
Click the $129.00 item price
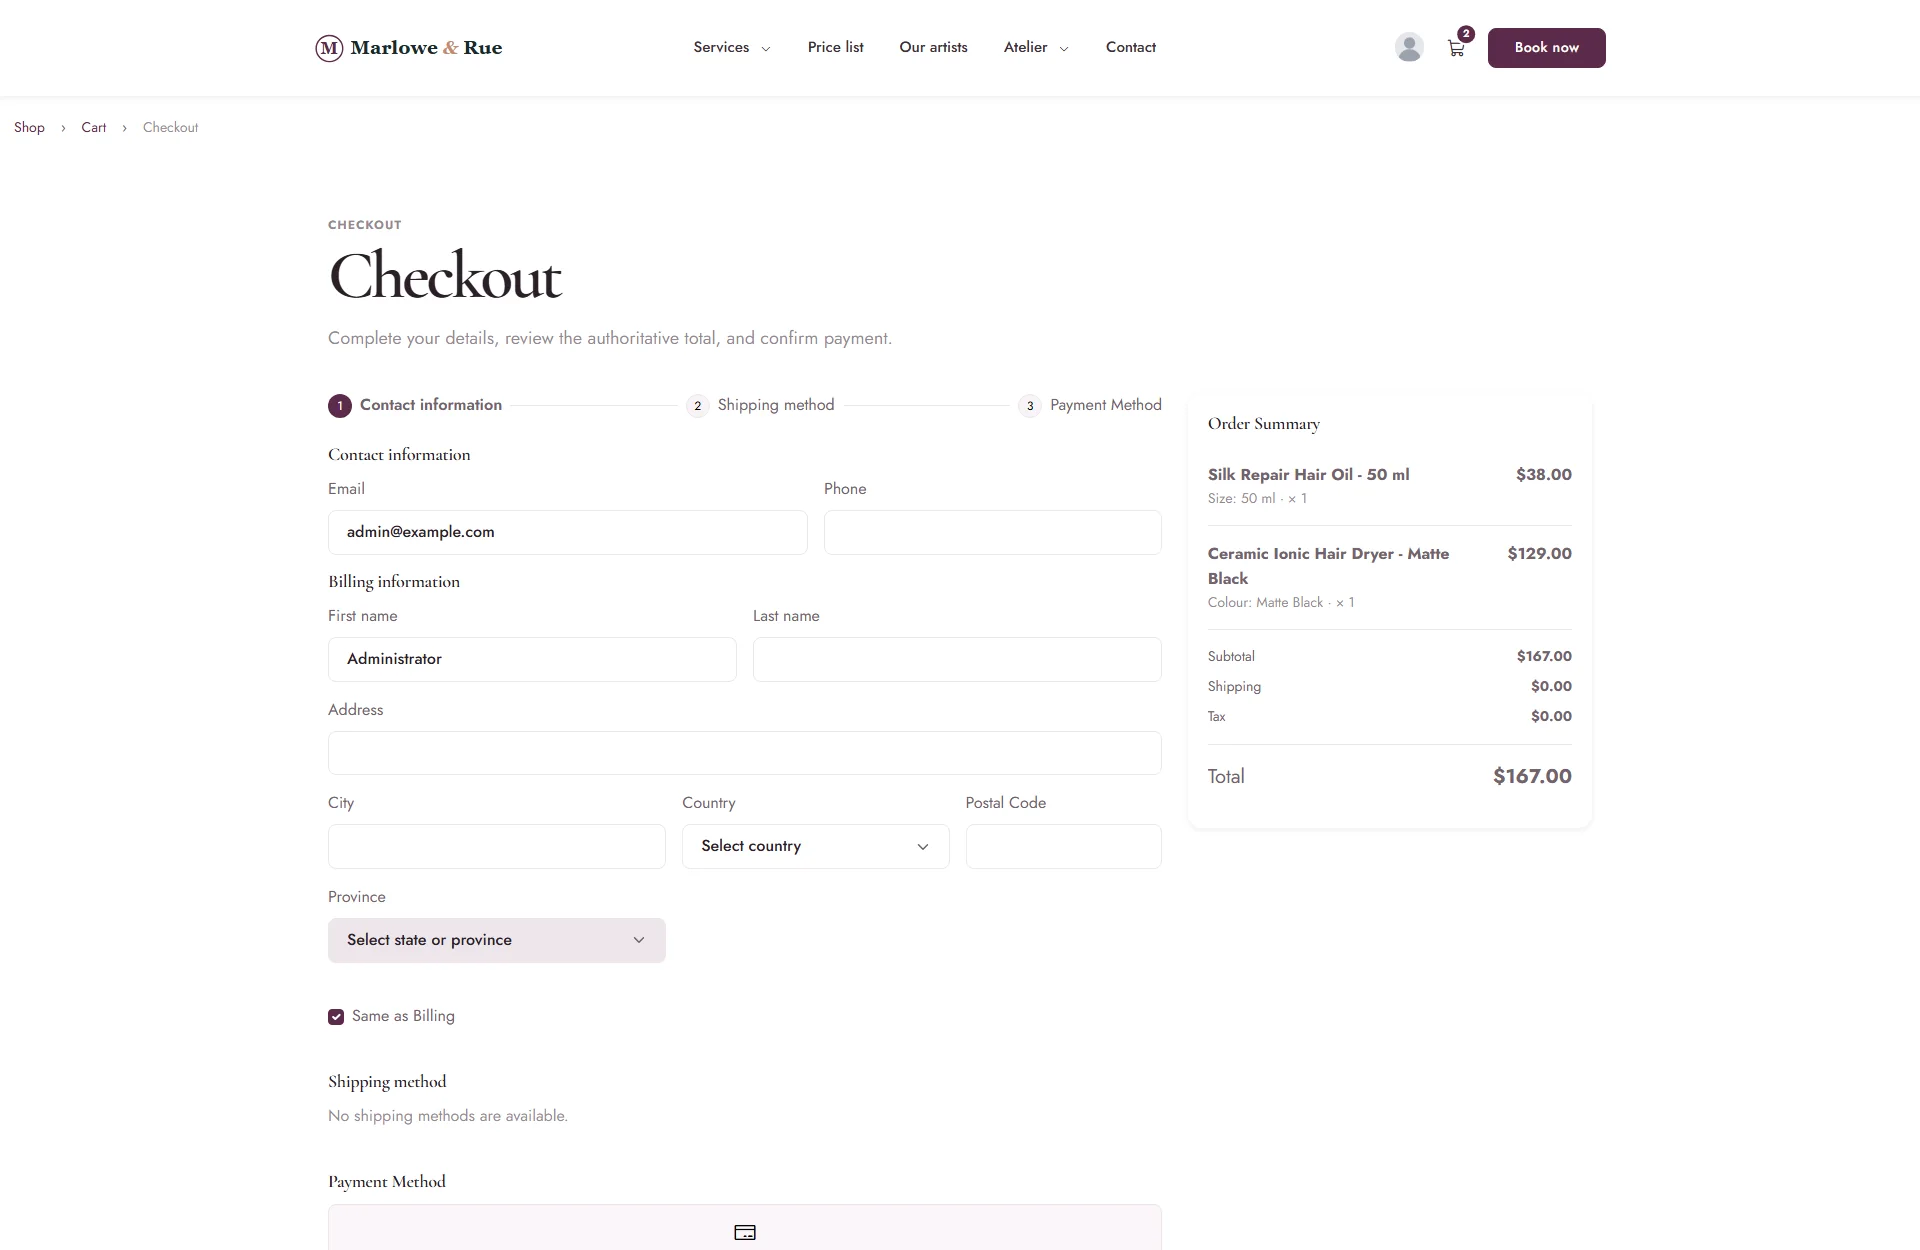click(x=1540, y=554)
